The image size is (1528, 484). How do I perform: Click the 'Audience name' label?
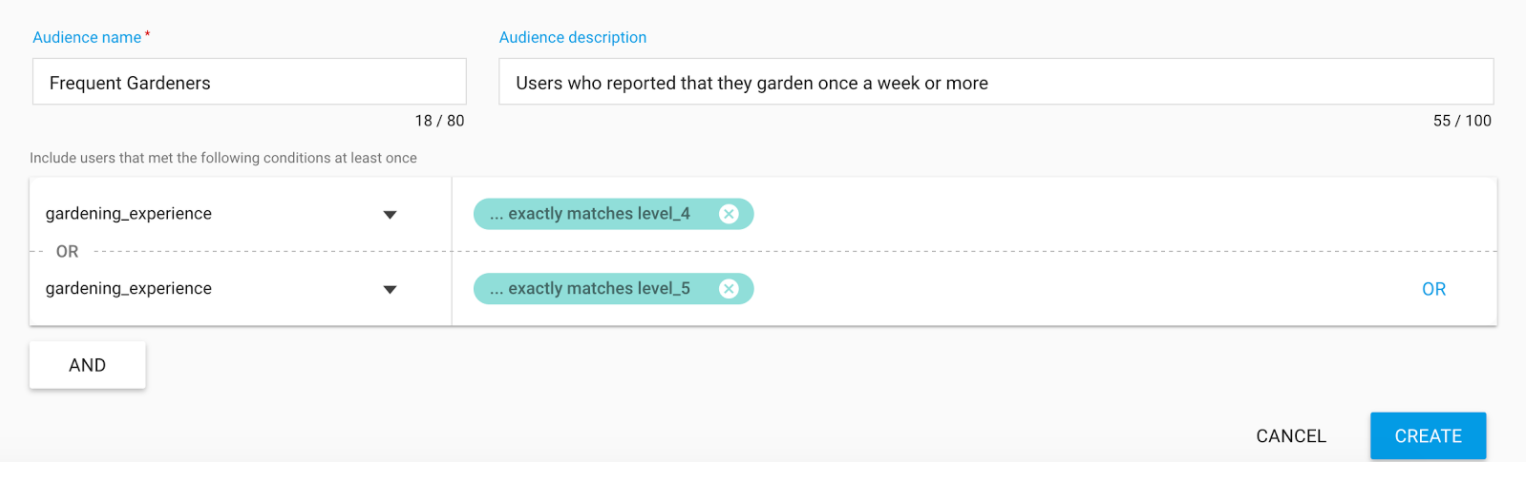(x=88, y=37)
